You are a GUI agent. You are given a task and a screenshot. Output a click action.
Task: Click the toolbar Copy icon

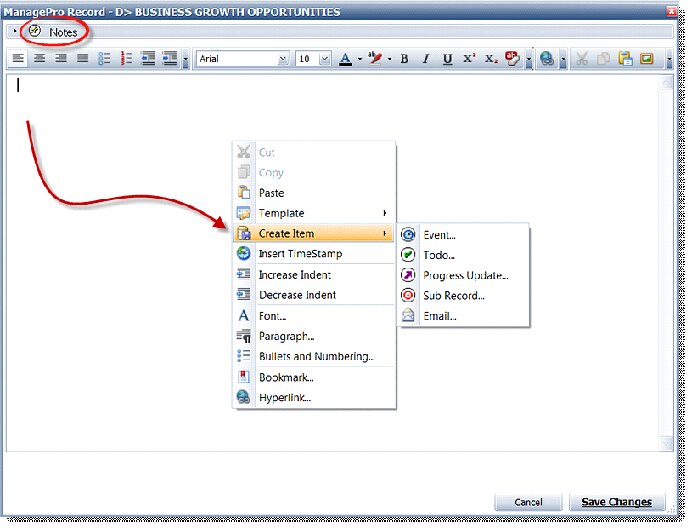pyautogui.click(x=603, y=59)
